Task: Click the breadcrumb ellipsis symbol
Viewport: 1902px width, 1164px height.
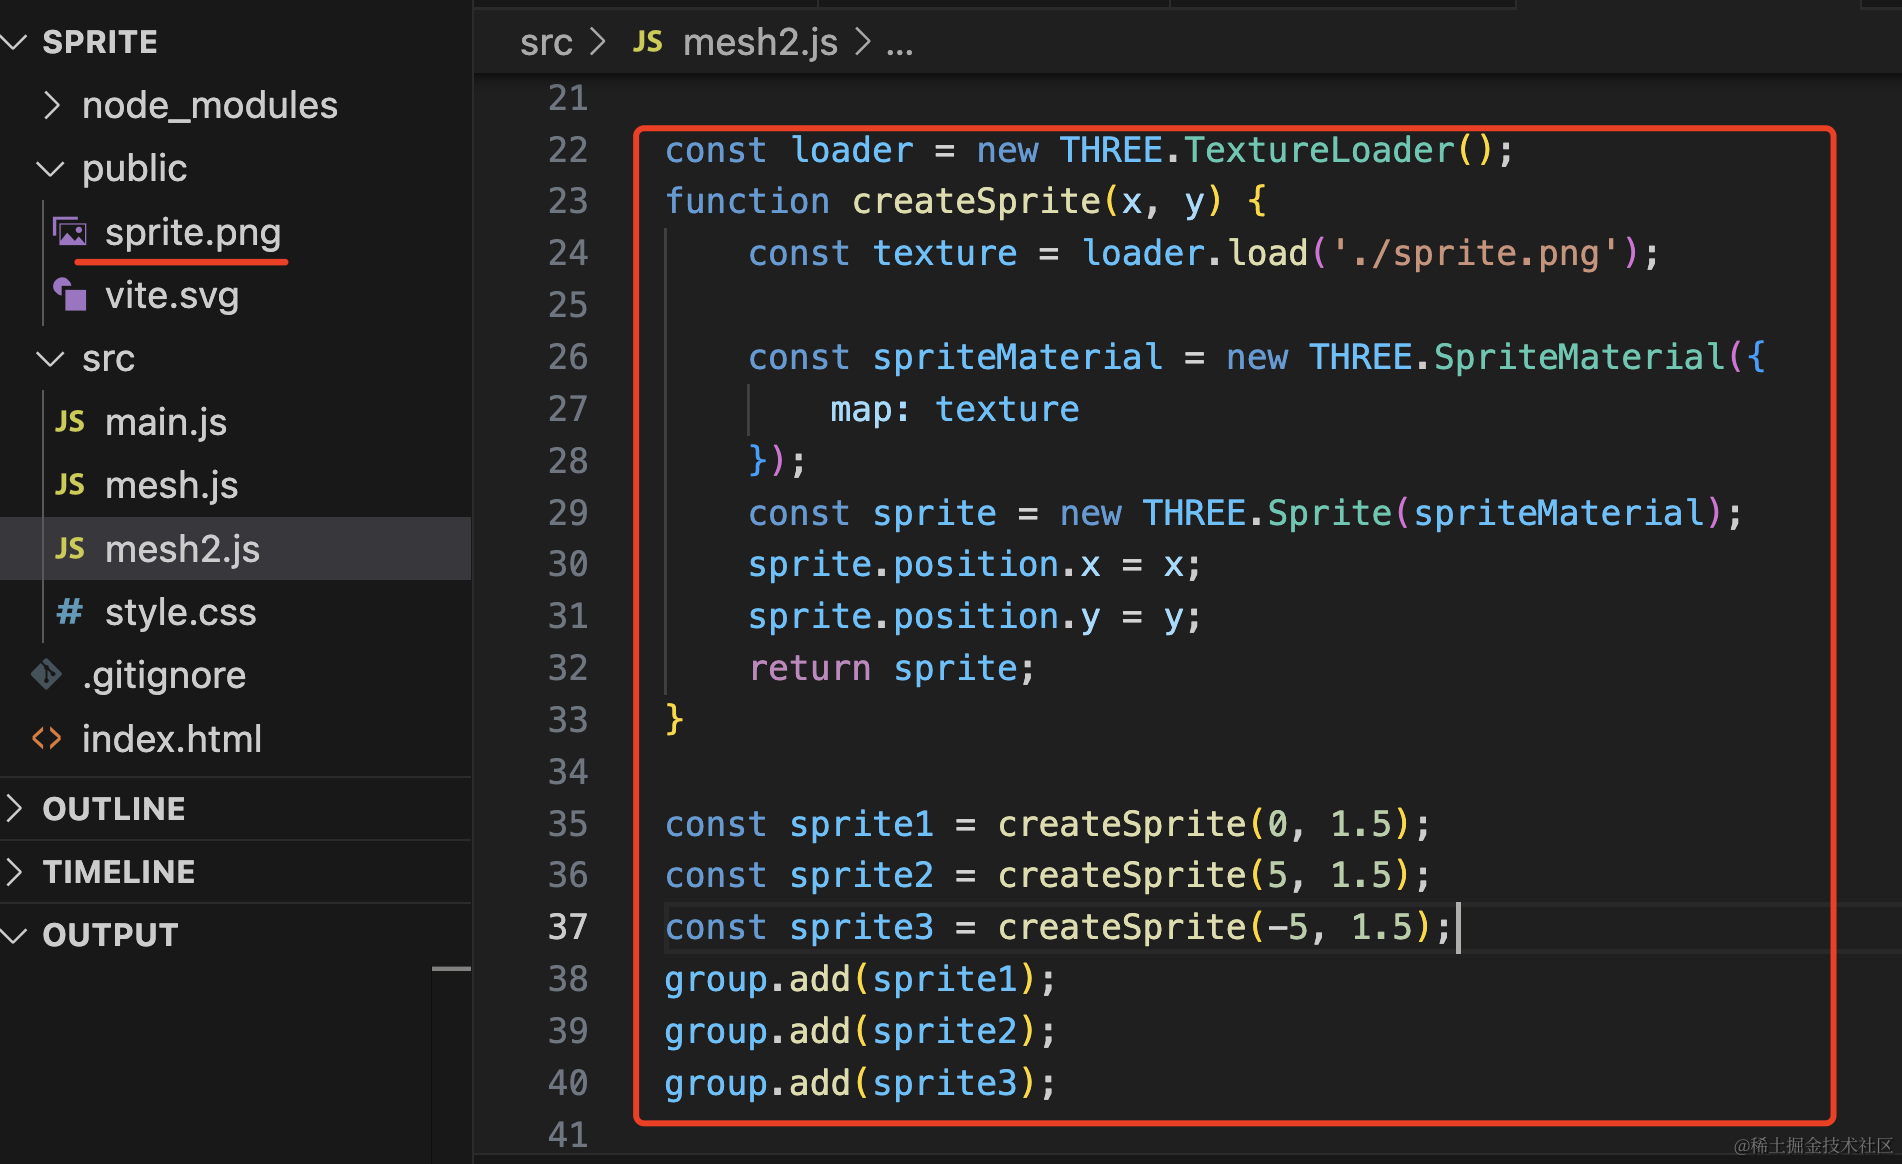Action: [899, 46]
